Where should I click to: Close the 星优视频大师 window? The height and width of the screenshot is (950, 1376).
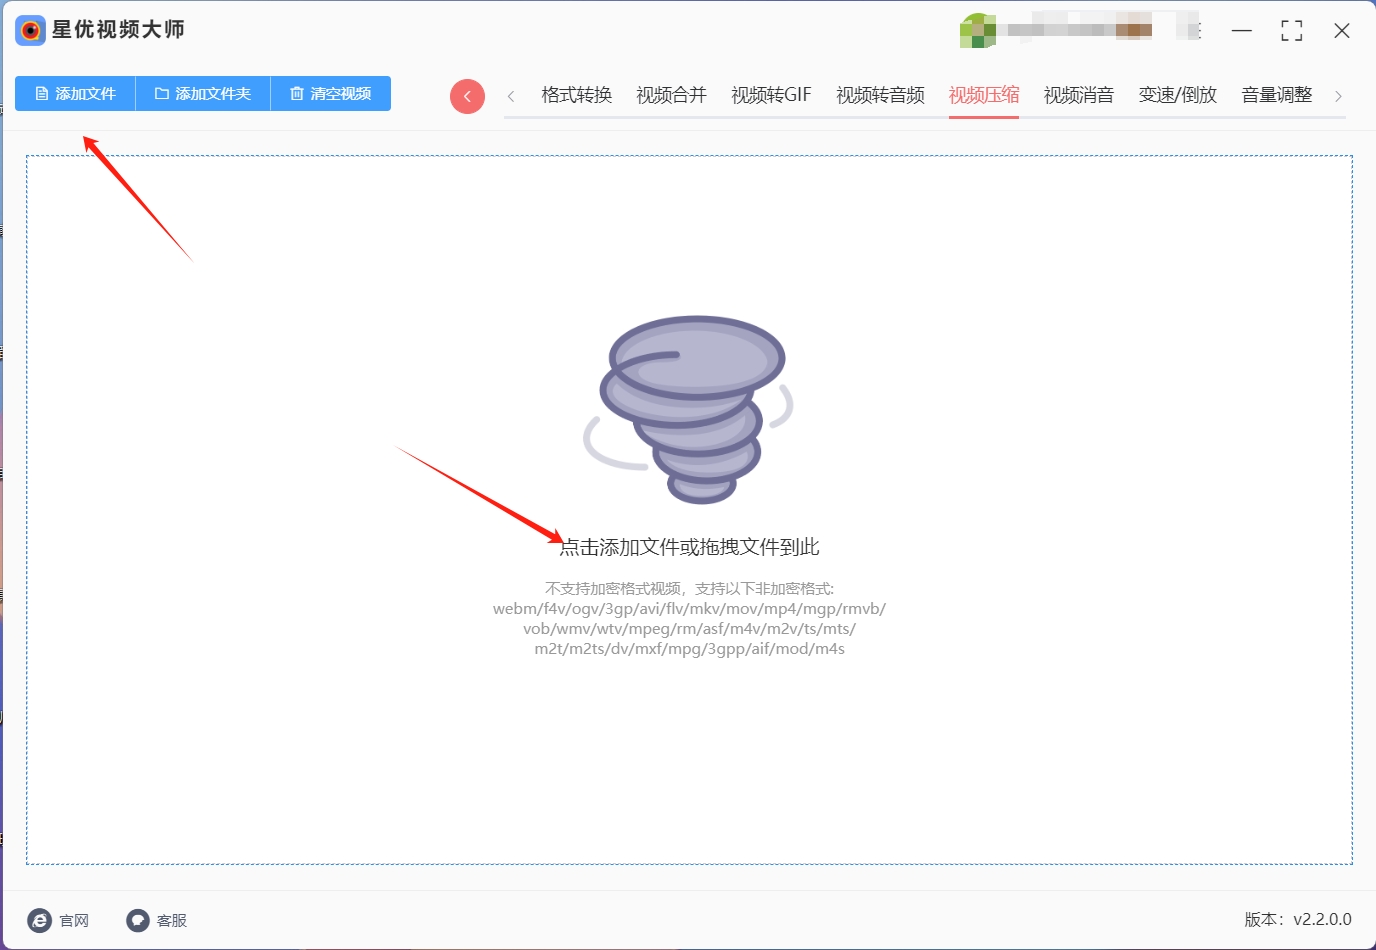(x=1342, y=31)
